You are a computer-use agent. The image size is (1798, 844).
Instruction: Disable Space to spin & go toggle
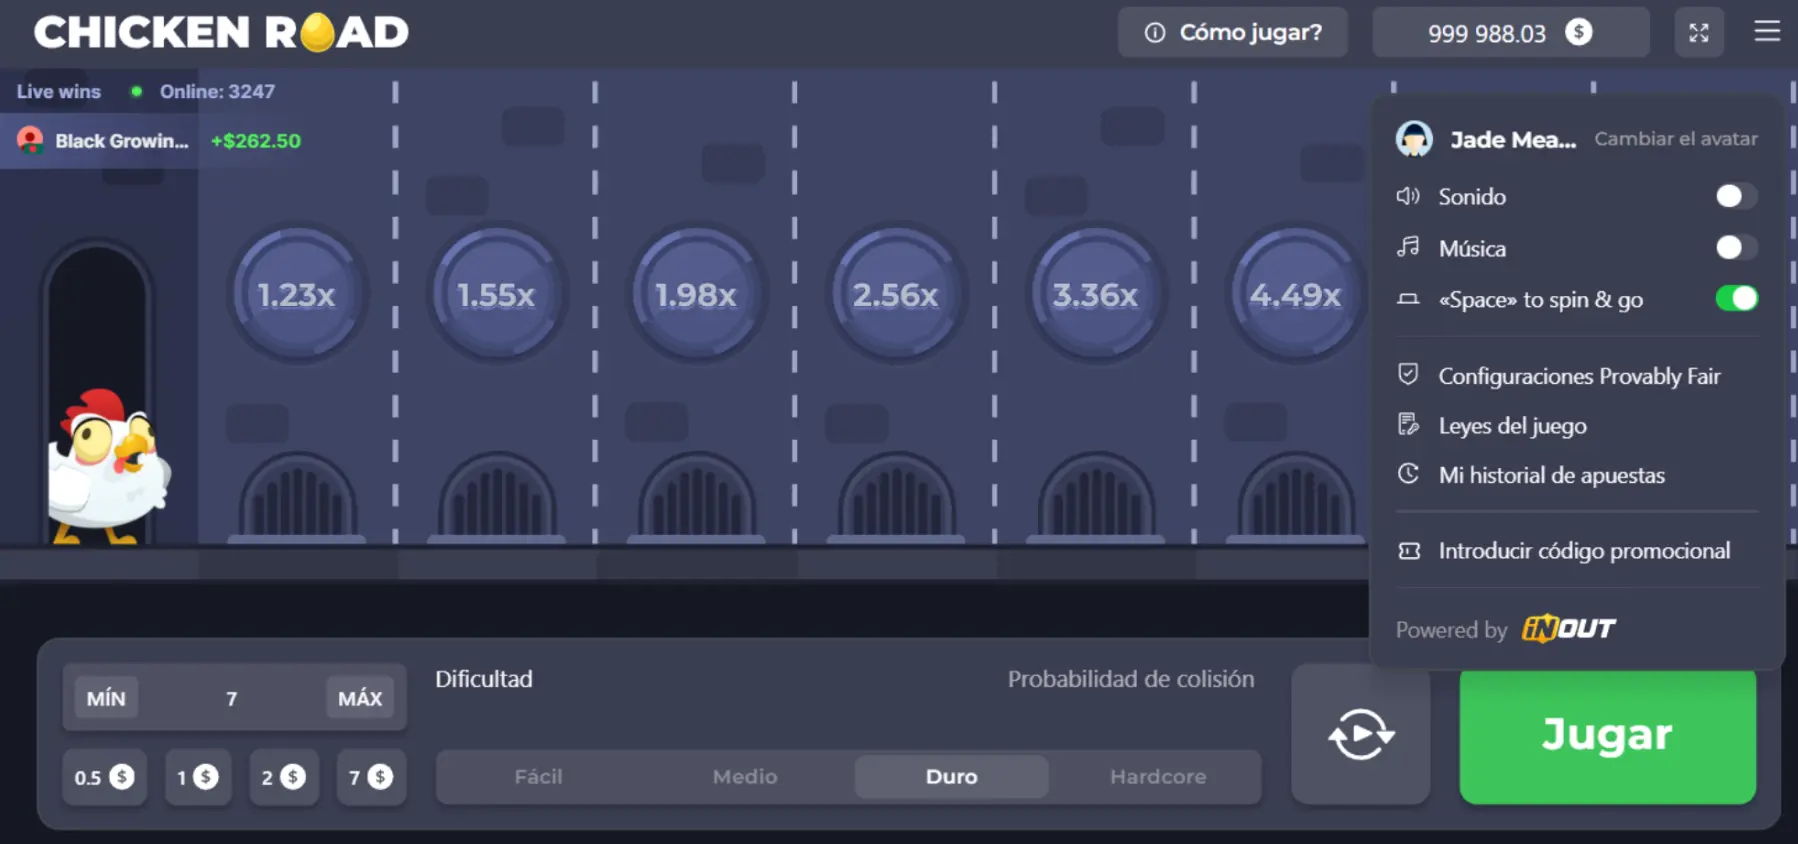1735,299
